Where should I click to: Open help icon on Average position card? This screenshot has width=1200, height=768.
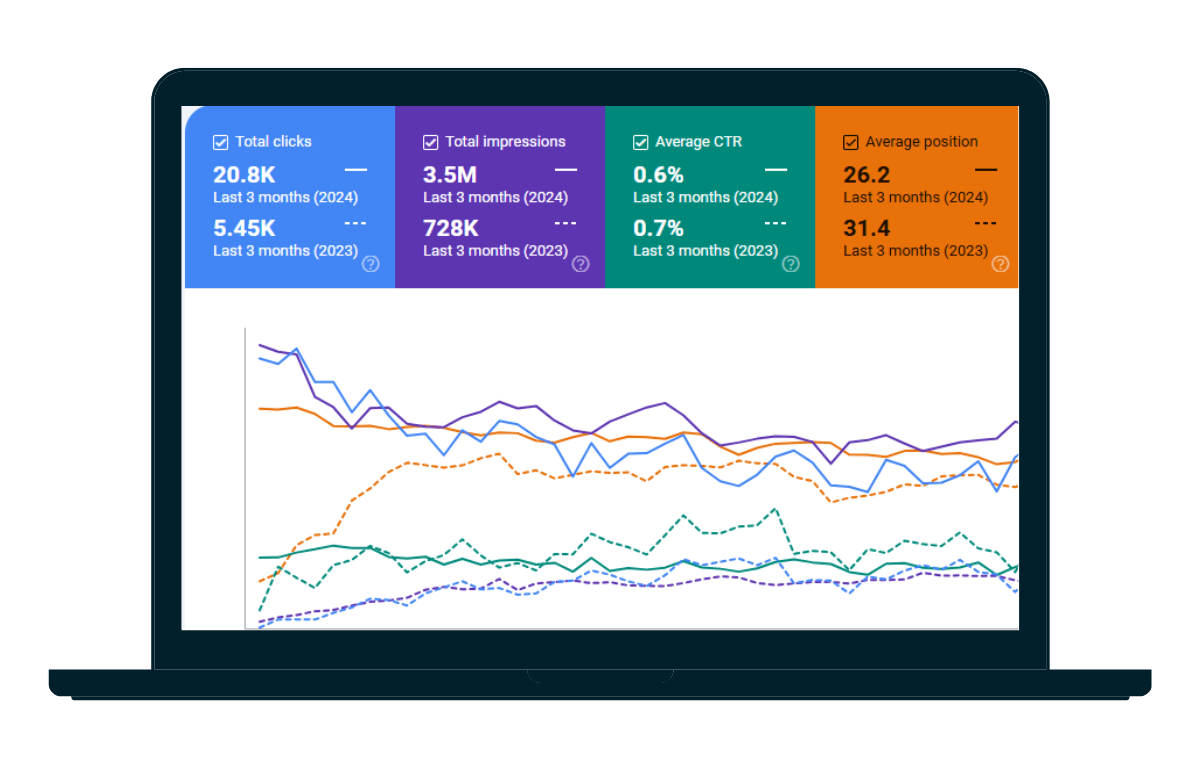coord(1000,264)
